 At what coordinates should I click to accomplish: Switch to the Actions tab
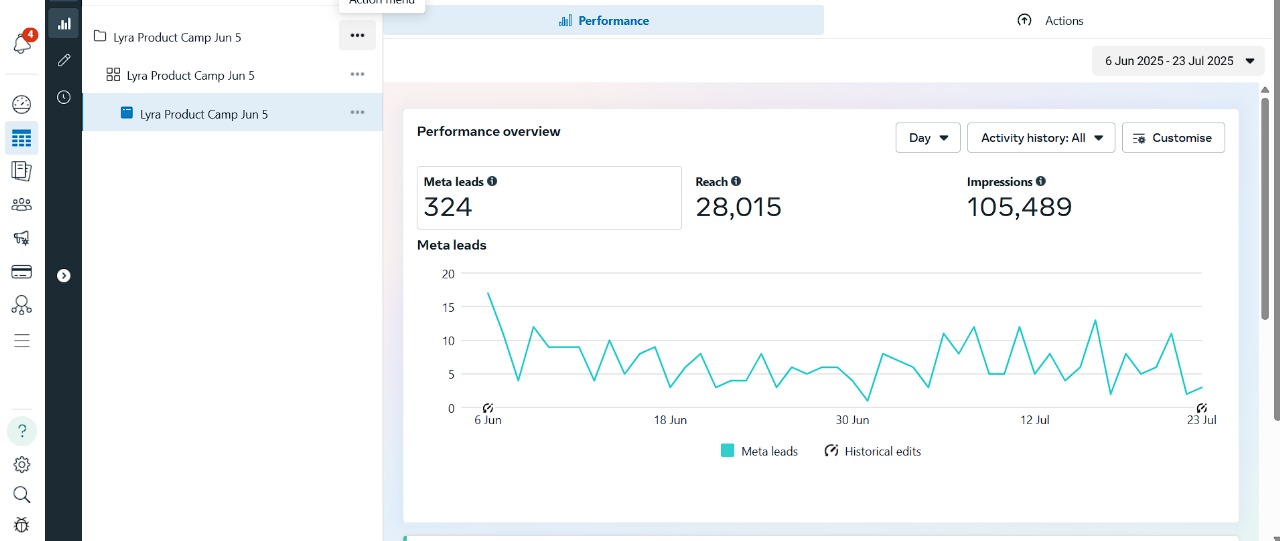click(x=1050, y=21)
